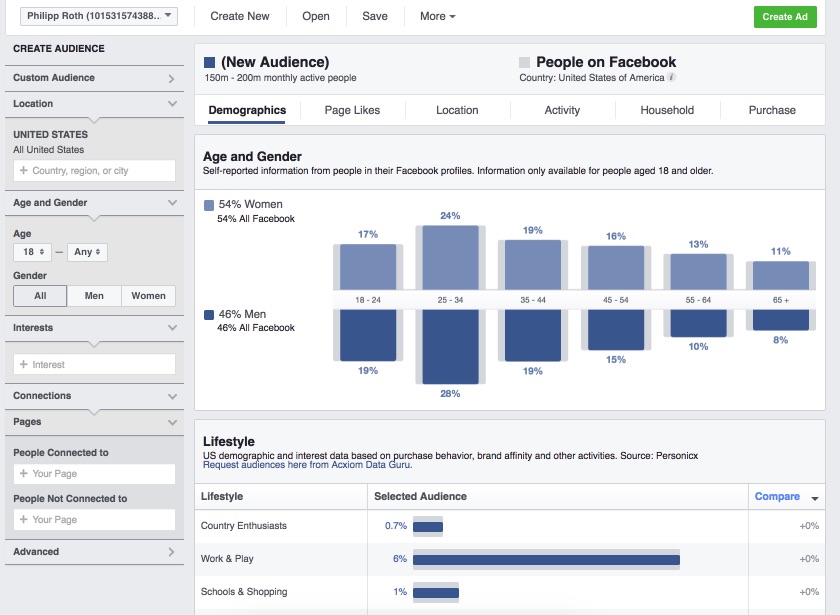Select All gender option
Screen dimensions: 840x615
(x=40, y=296)
